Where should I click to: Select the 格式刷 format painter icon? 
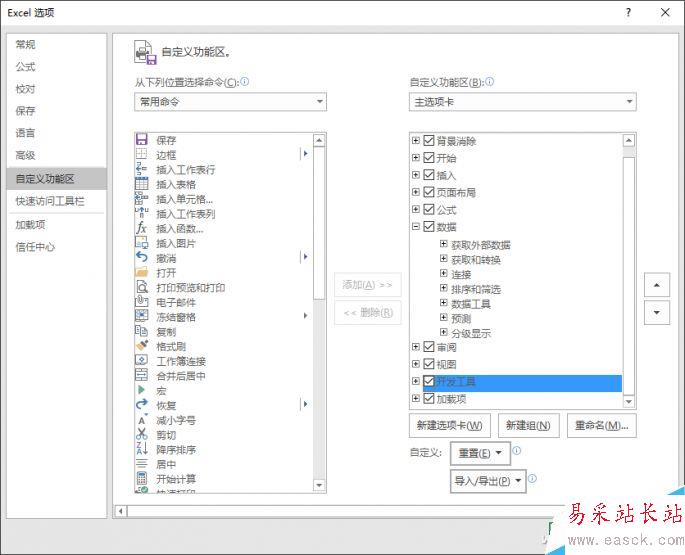click(142, 346)
